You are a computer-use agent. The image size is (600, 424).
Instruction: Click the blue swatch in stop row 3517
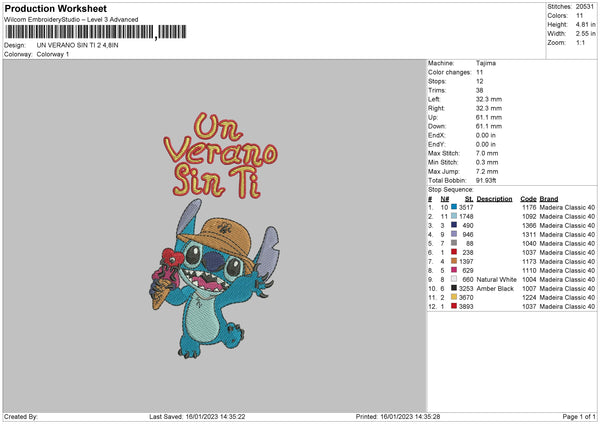pyautogui.click(x=454, y=207)
